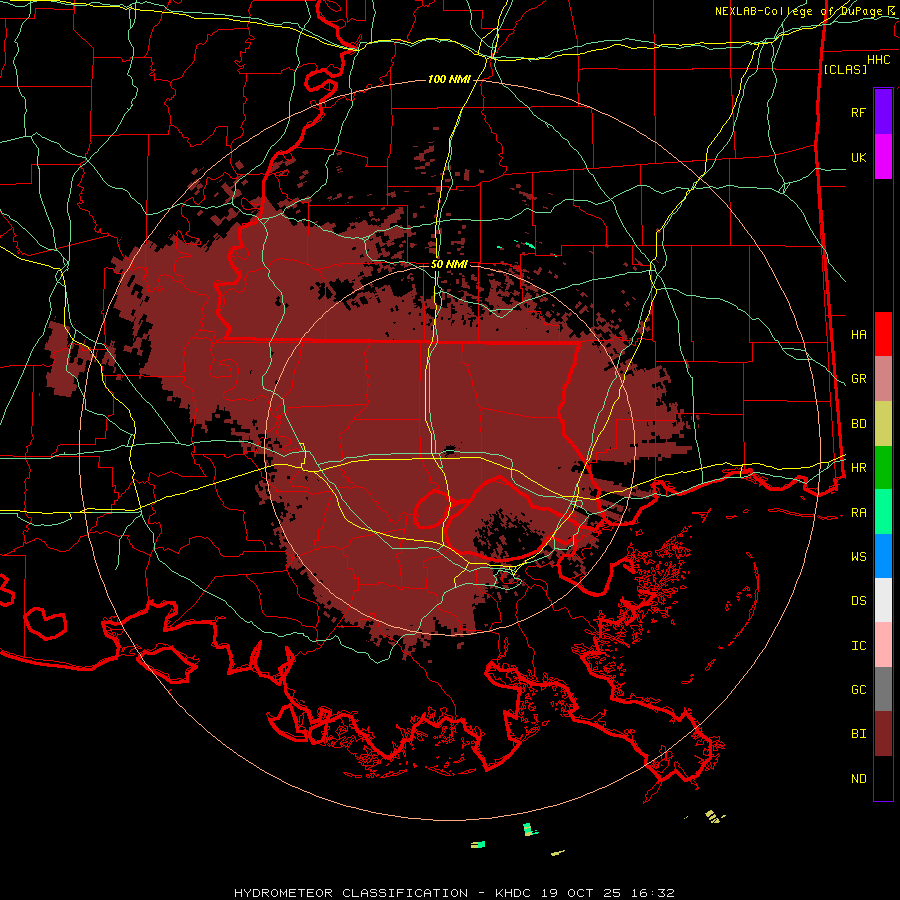Click the purple RF legend color swatch

point(883,112)
